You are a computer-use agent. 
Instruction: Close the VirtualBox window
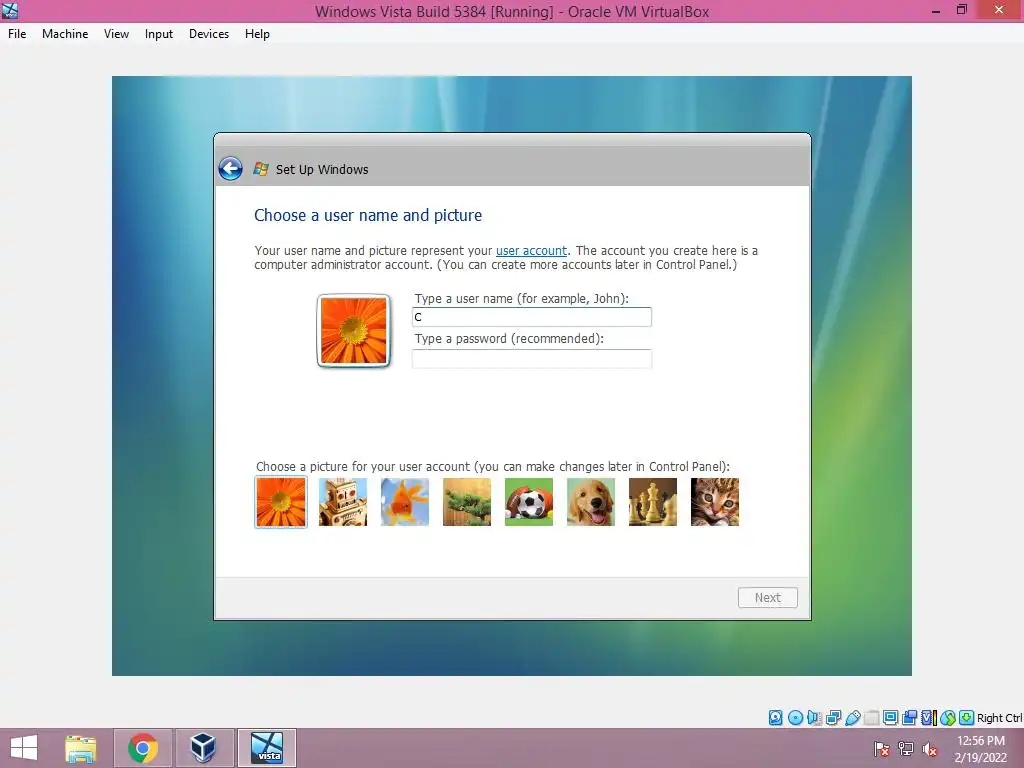[999, 10]
